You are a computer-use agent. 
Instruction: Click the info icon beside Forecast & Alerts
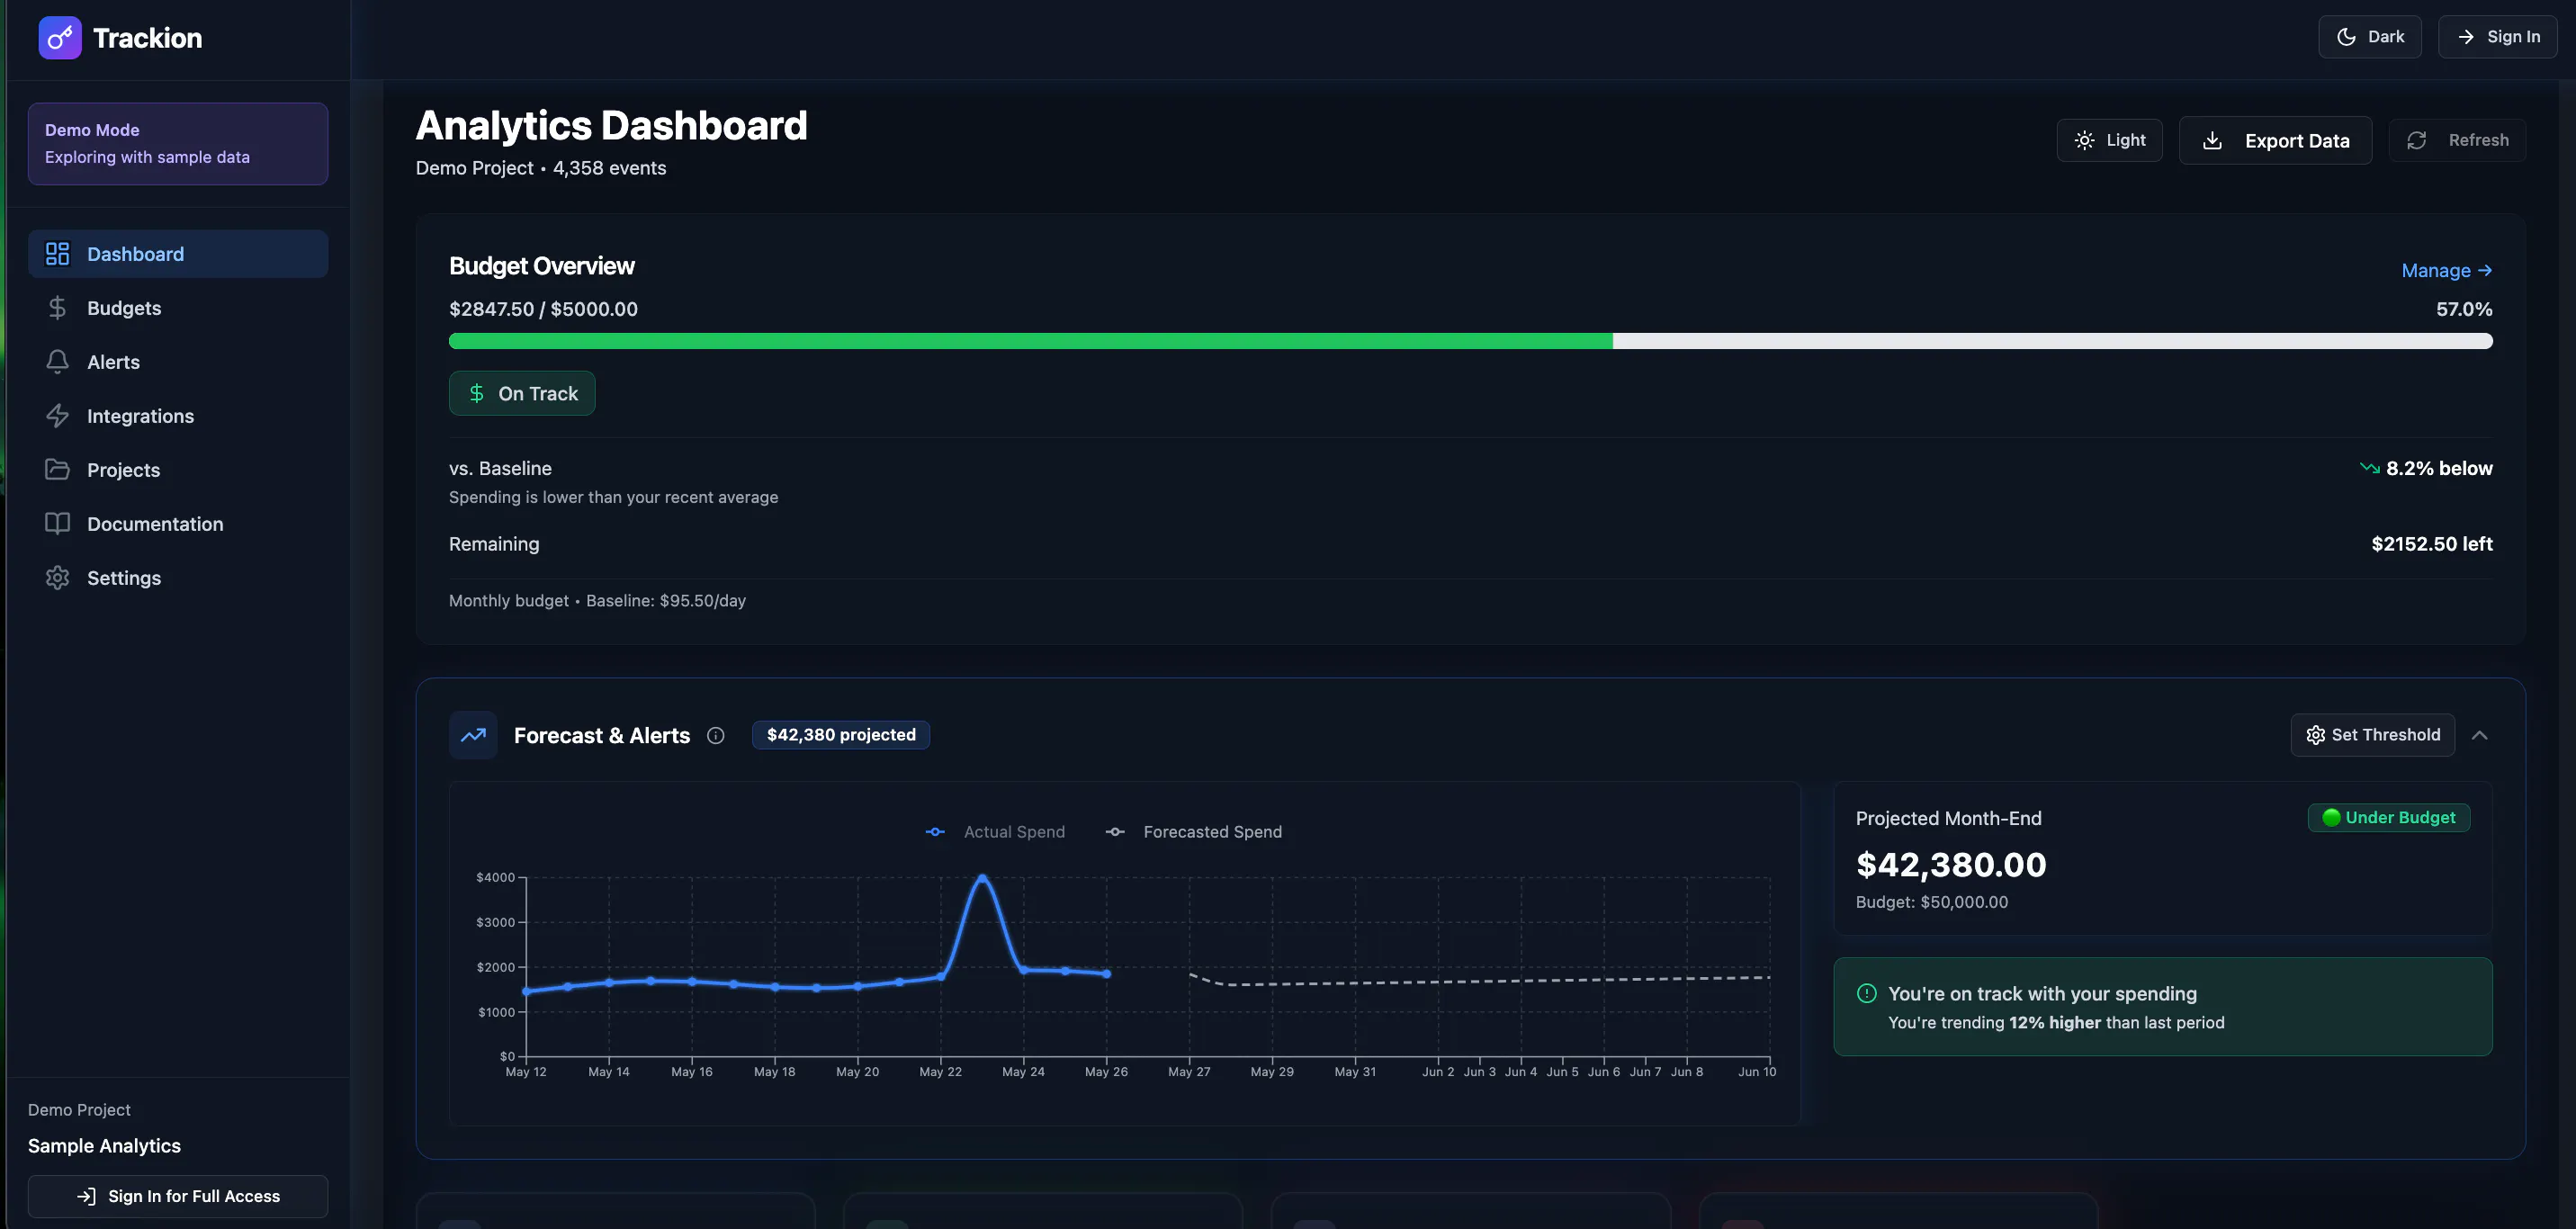pos(715,736)
